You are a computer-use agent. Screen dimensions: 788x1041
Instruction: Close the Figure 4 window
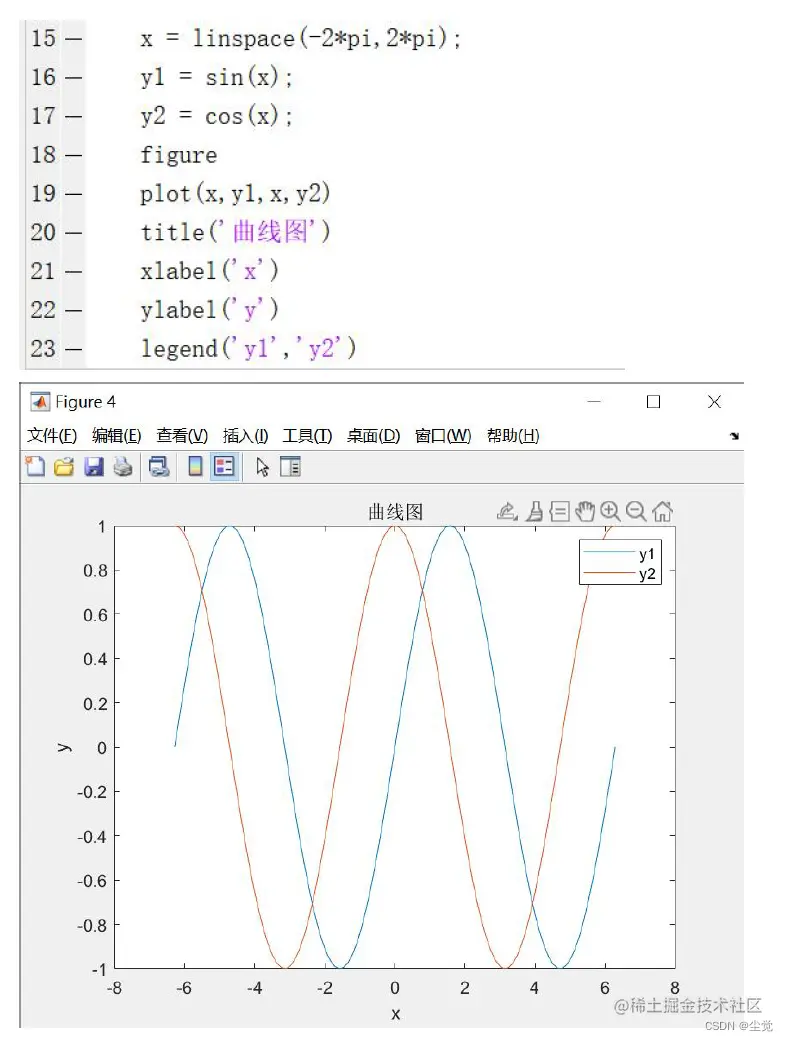click(x=714, y=402)
